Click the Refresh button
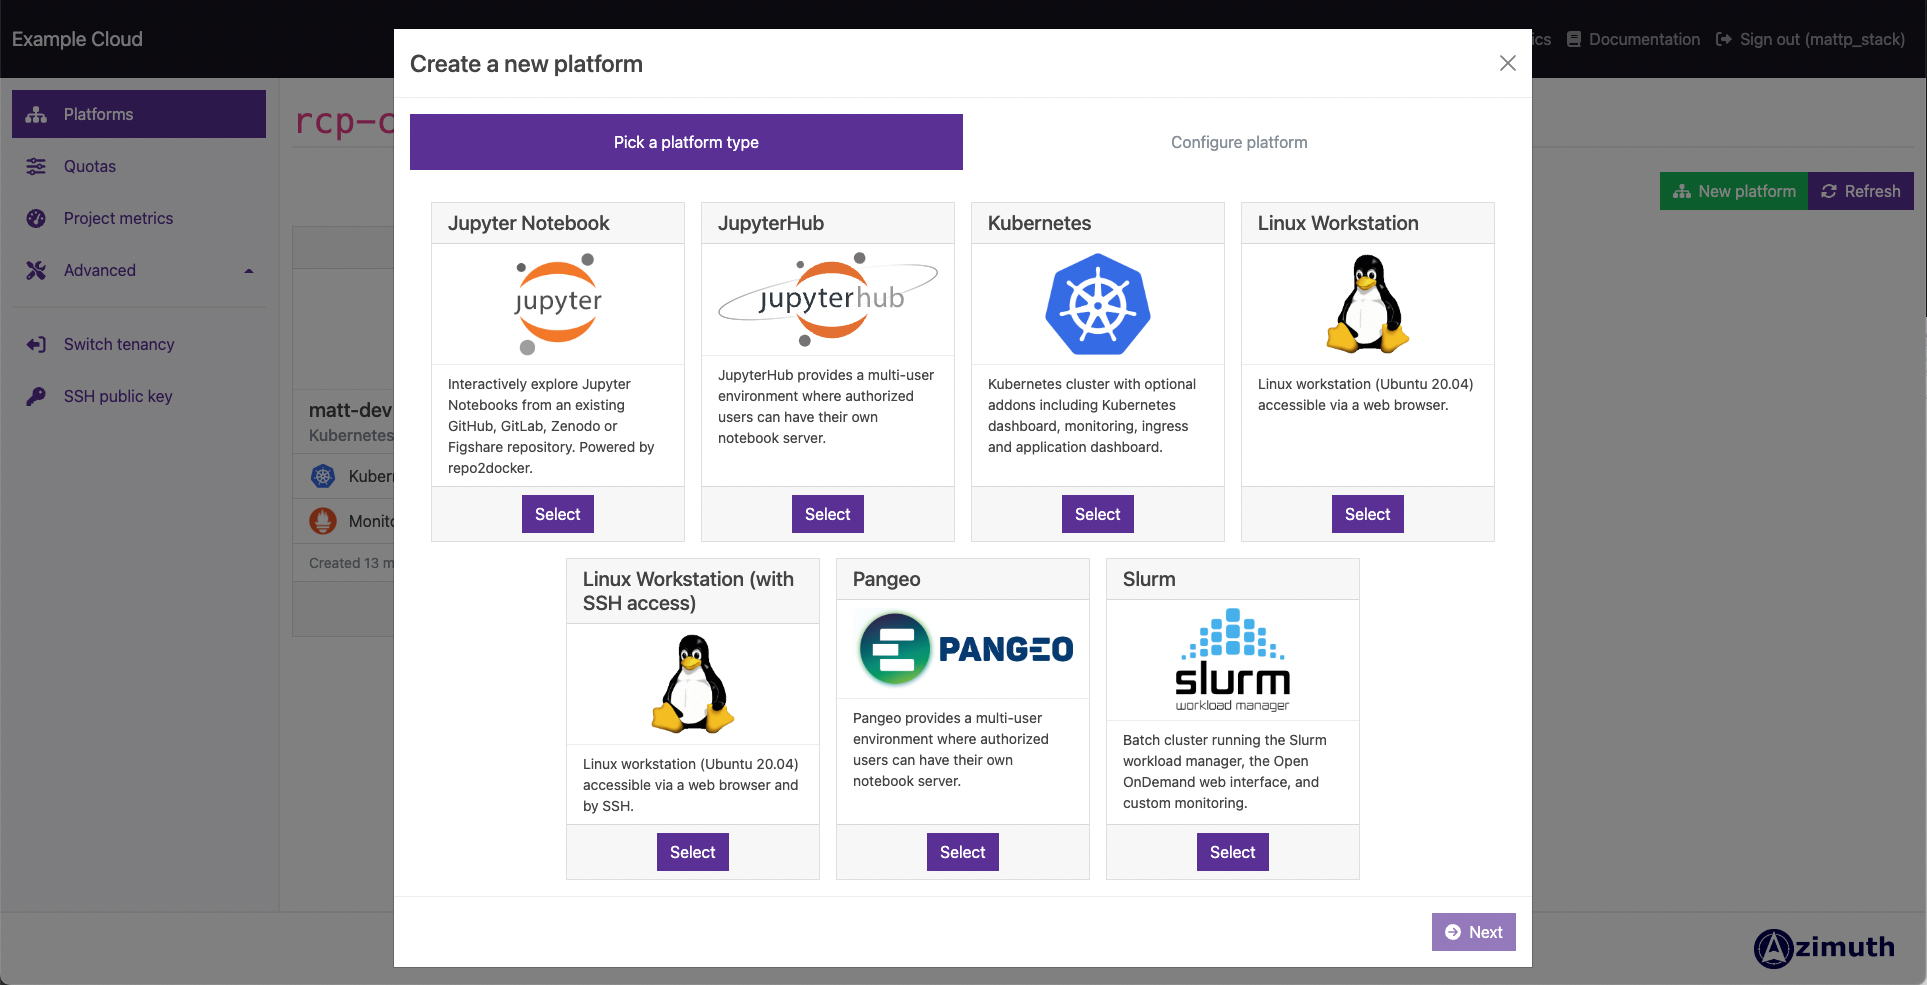Screen dimensions: 1927x985 pyautogui.click(x=1861, y=191)
